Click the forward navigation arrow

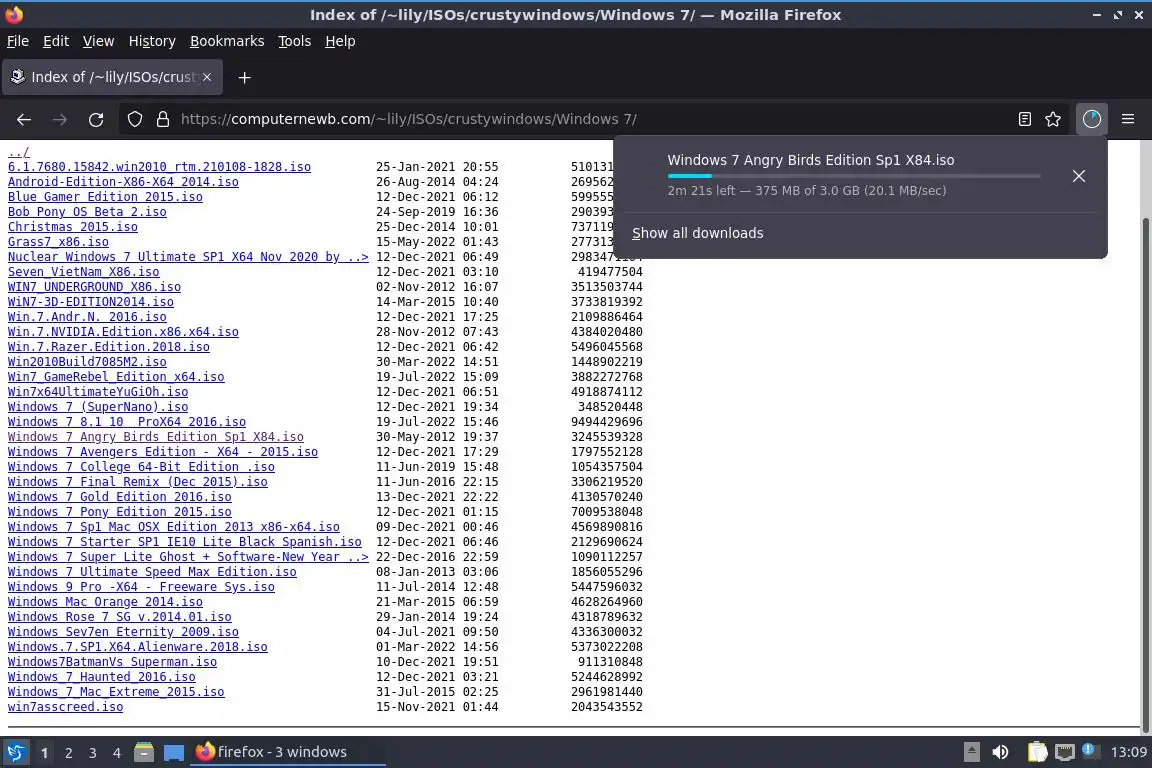click(x=60, y=119)
